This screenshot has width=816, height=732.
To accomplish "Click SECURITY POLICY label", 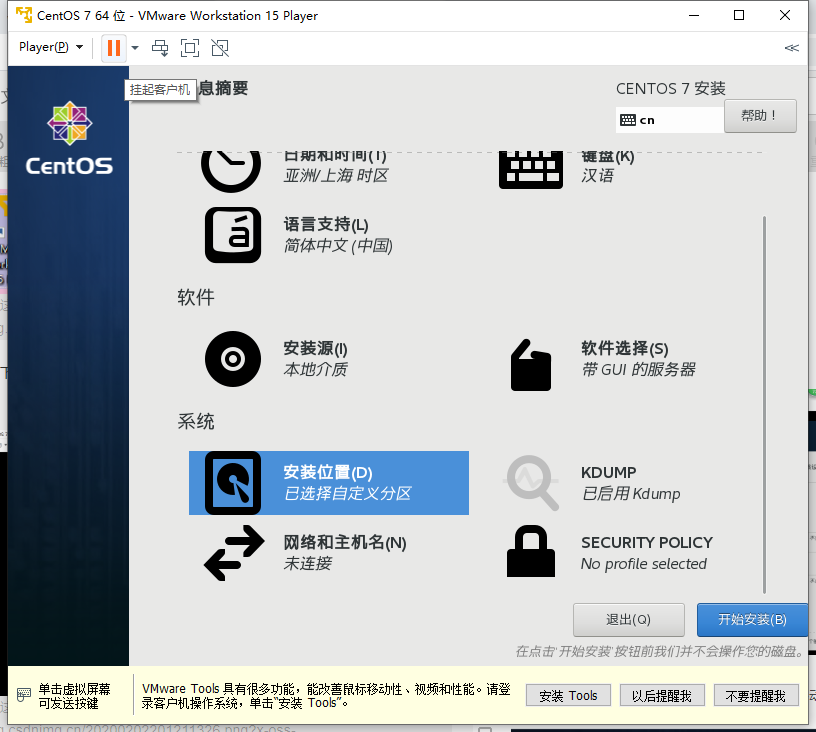I will coord(647,543).
